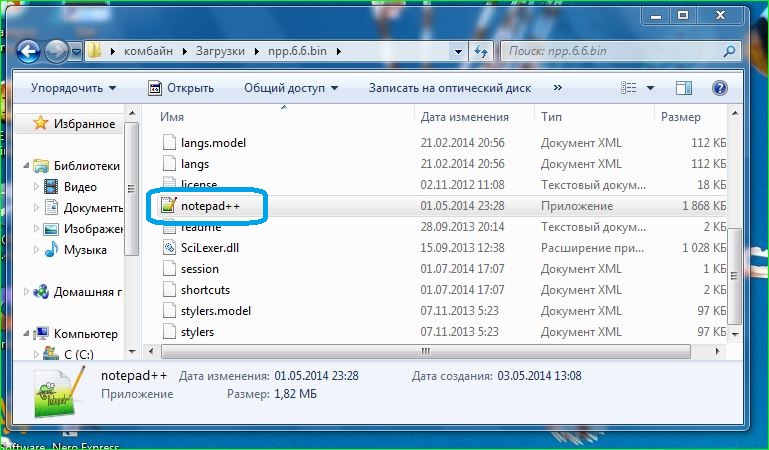Click Дата изменения value 01.05.2014 23:28 in details
The width and height of the screenshot is (769, 450).
(x=316, y=376)
